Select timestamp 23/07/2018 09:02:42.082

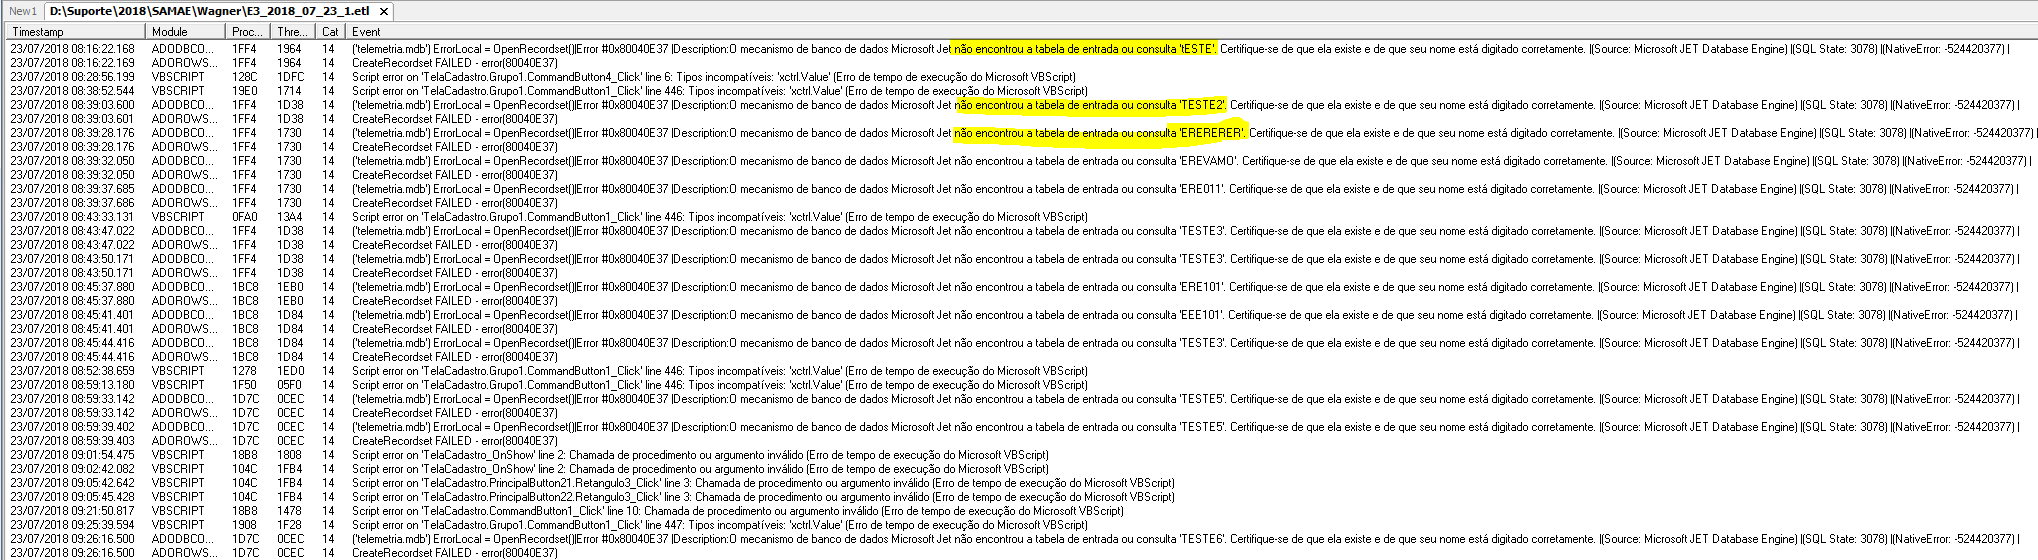click(72, 469)
